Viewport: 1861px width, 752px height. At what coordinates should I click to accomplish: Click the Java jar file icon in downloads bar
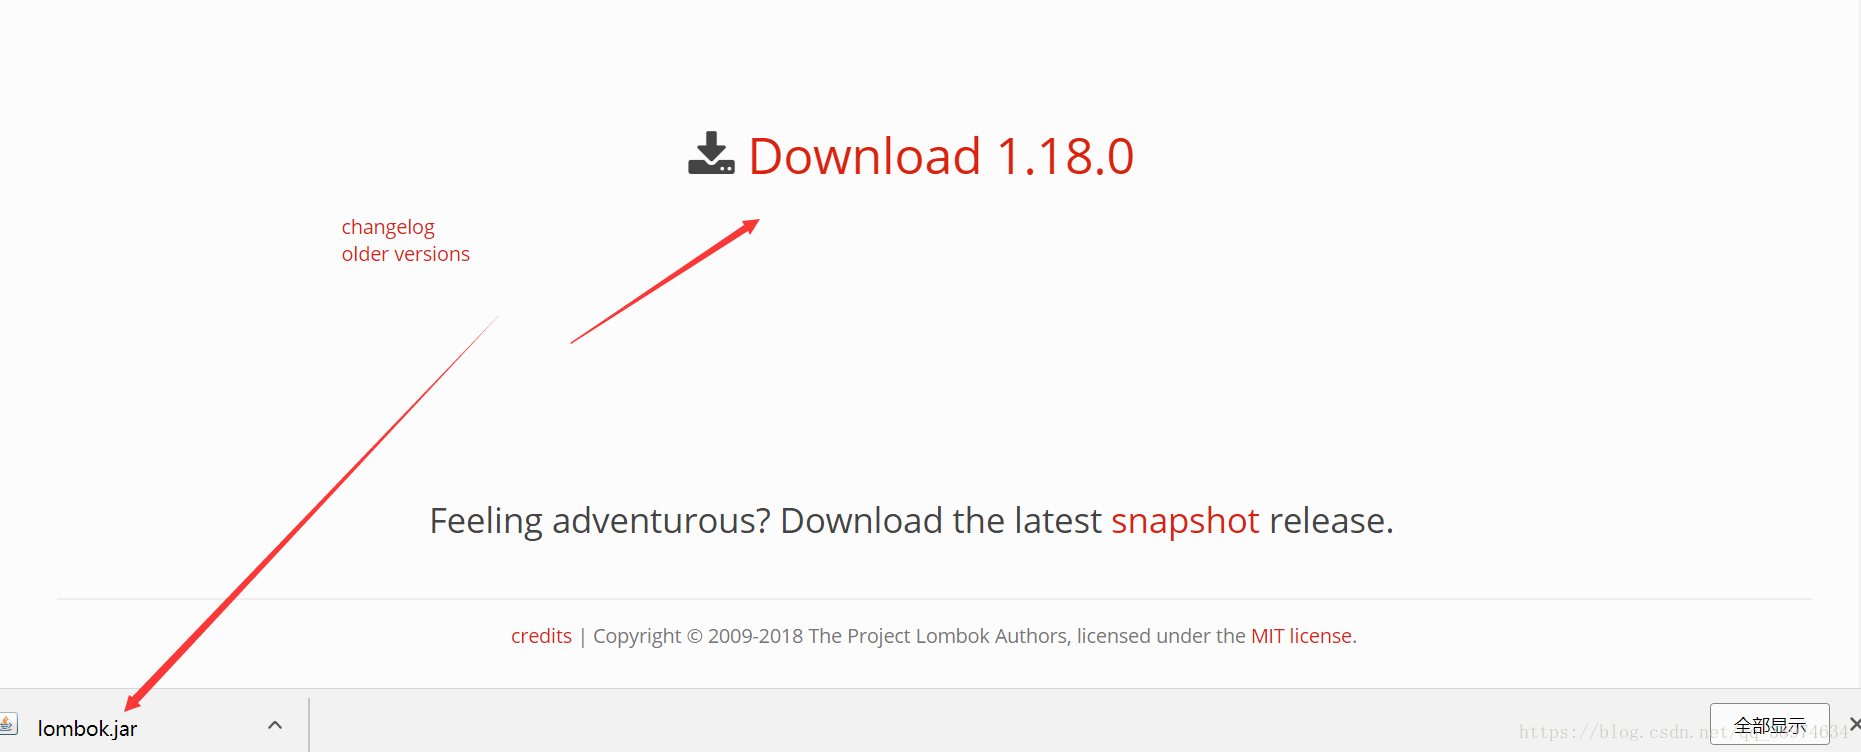tap(8, 724)
